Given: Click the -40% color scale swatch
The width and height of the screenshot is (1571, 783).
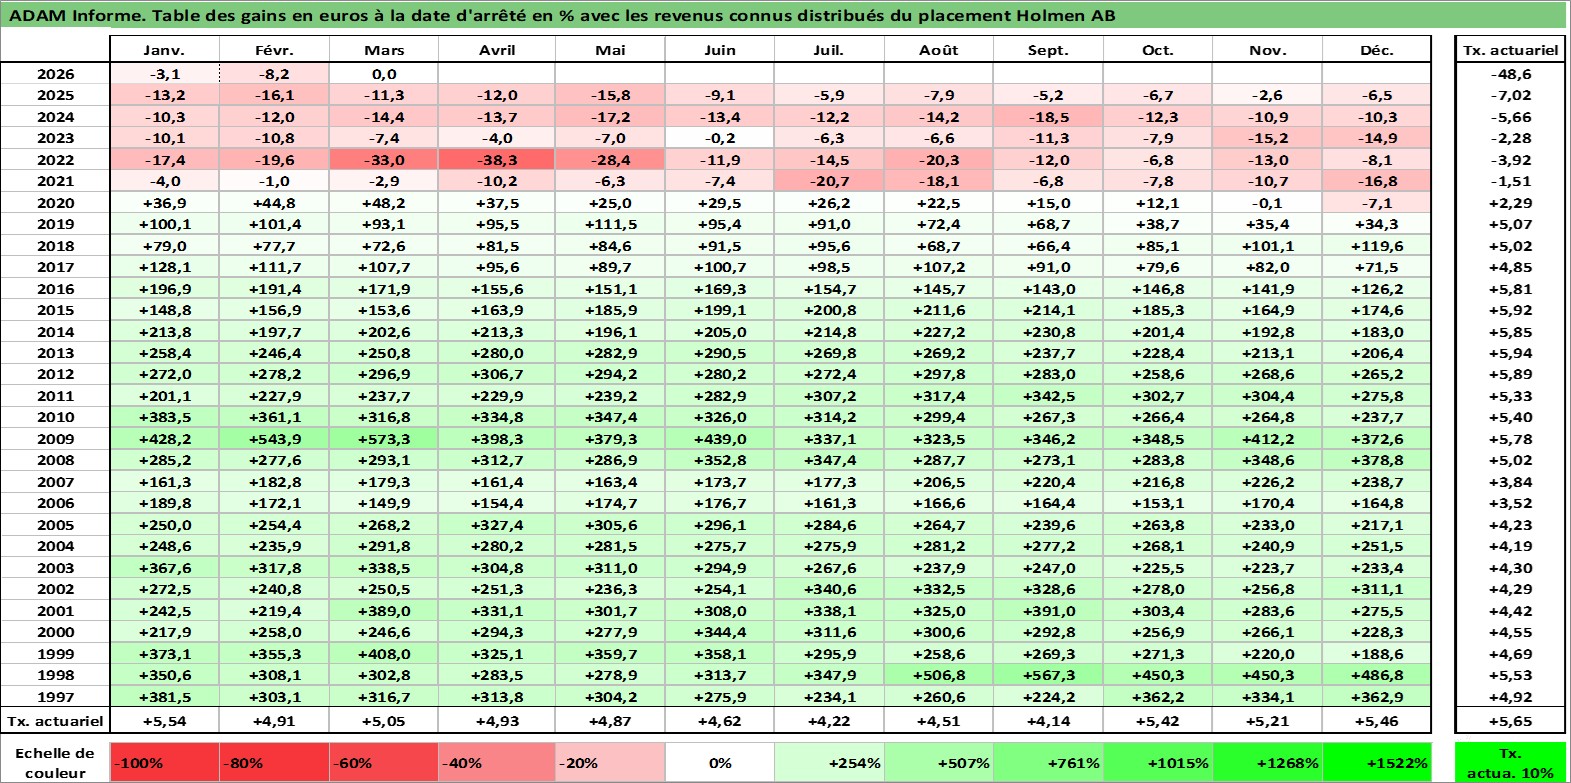Looking at the screenshot, I should 497,762.
